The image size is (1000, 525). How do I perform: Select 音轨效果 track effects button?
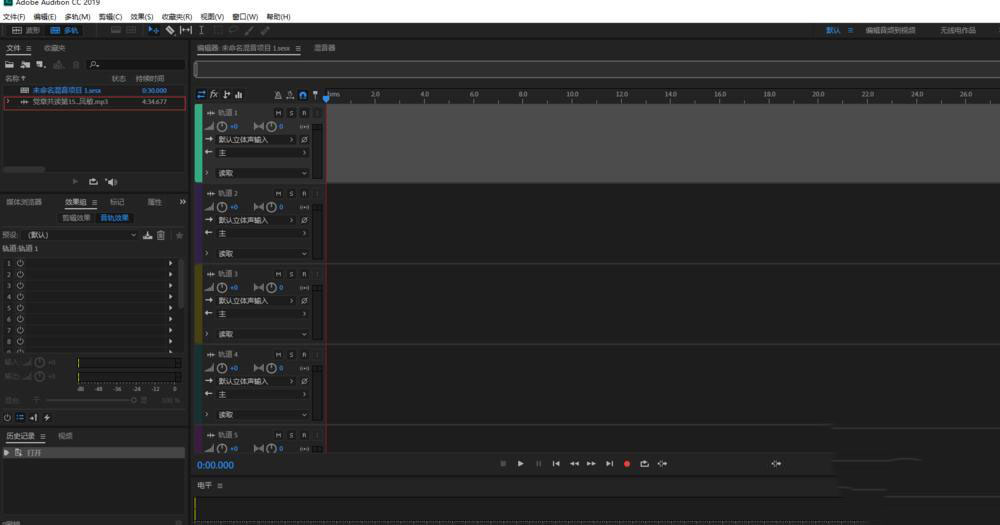coord(115,218)
